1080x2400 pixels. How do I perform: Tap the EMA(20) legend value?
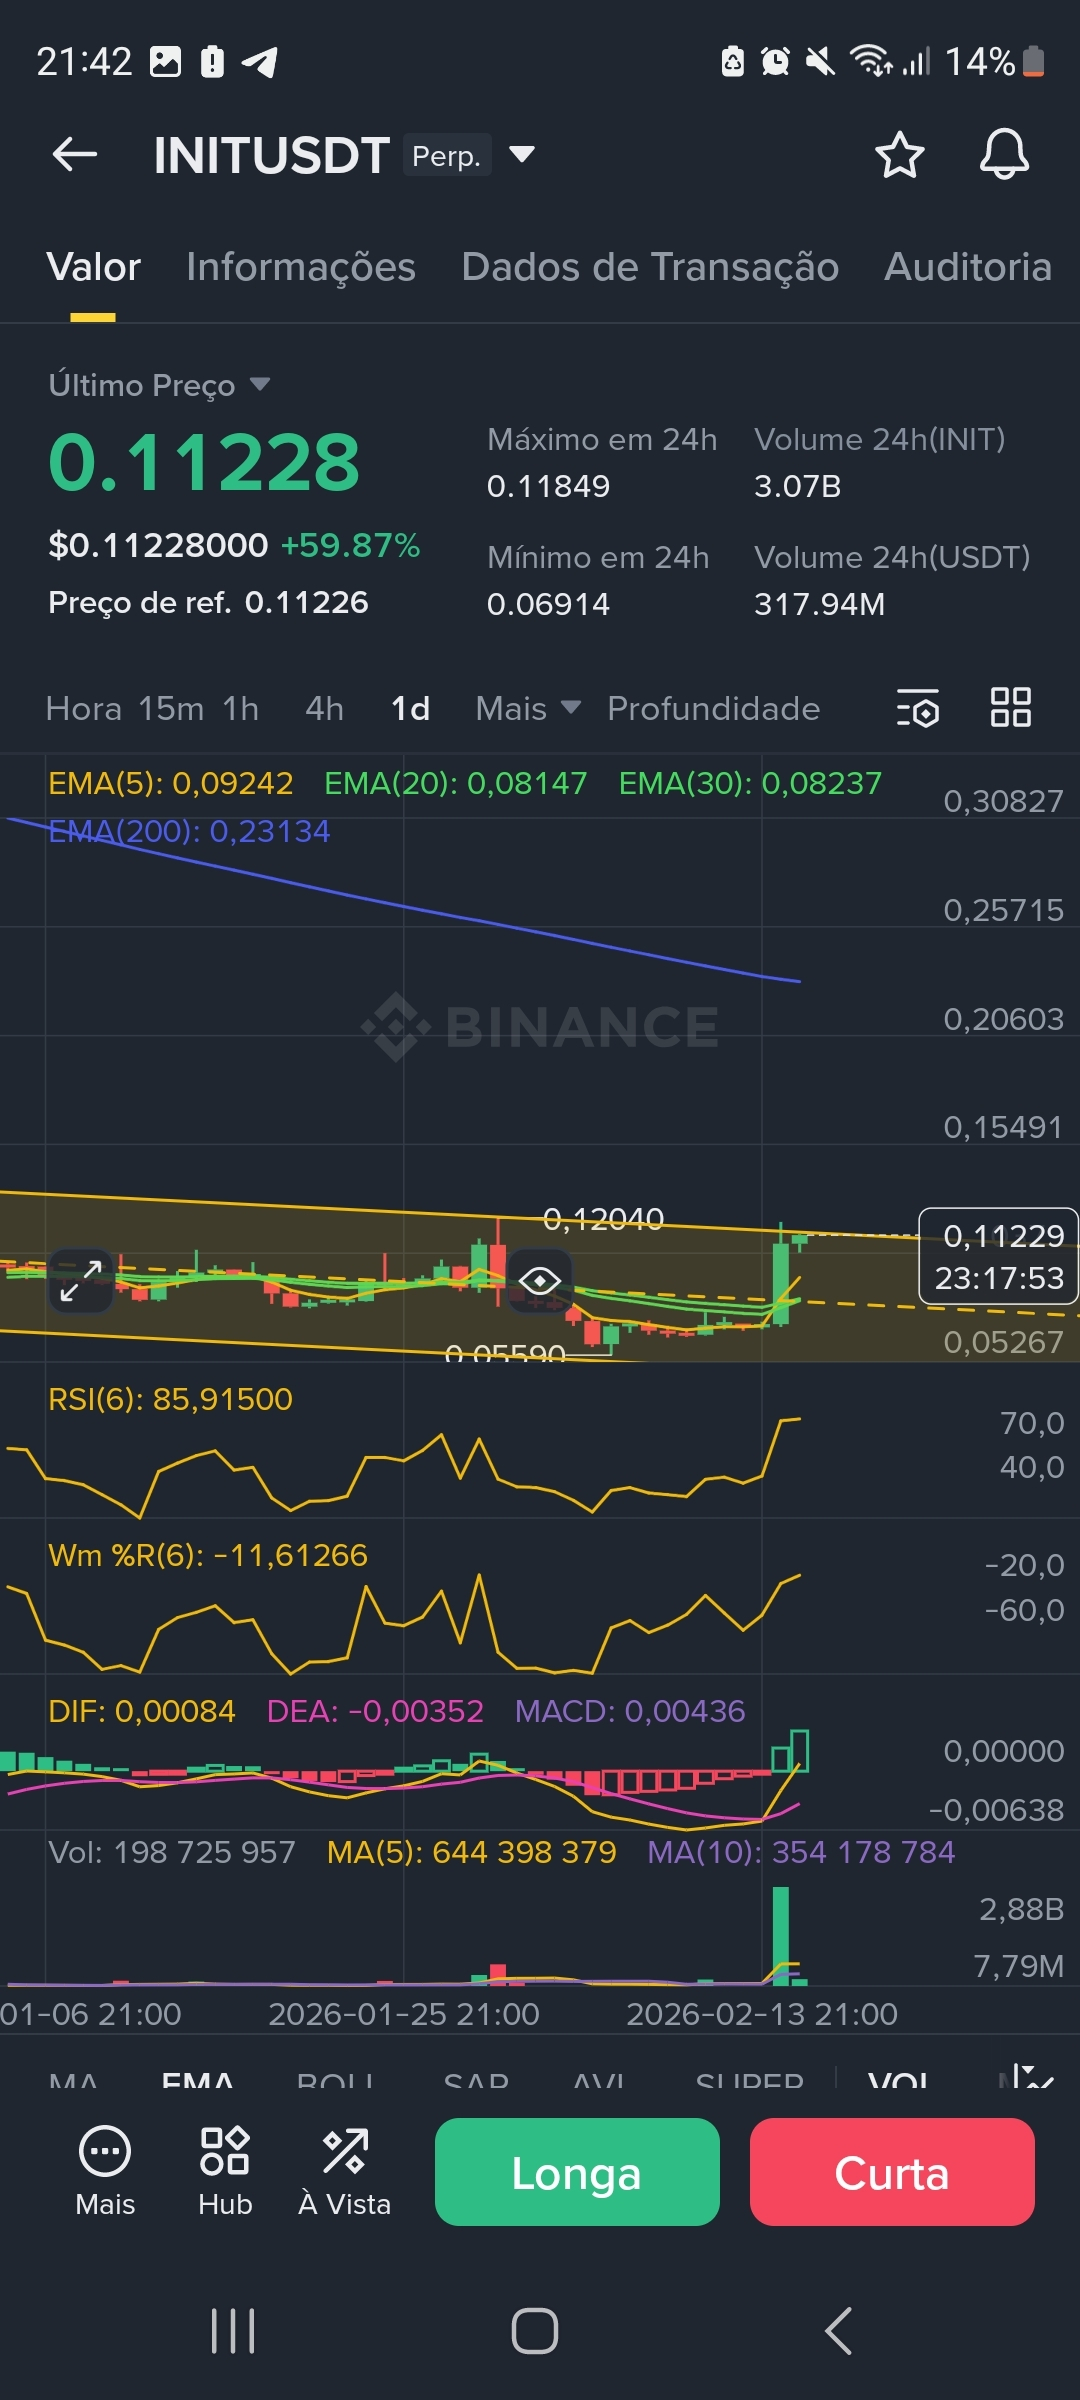(455, 783)
